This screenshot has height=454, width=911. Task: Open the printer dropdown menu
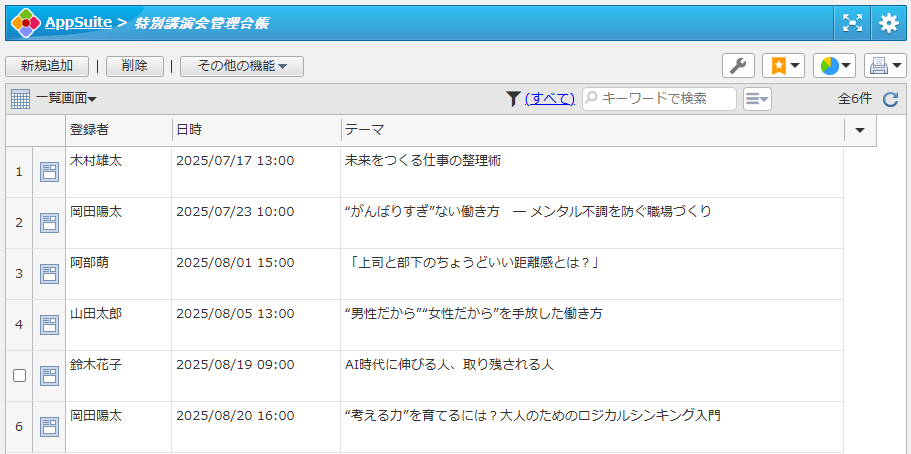pos(885,66)
